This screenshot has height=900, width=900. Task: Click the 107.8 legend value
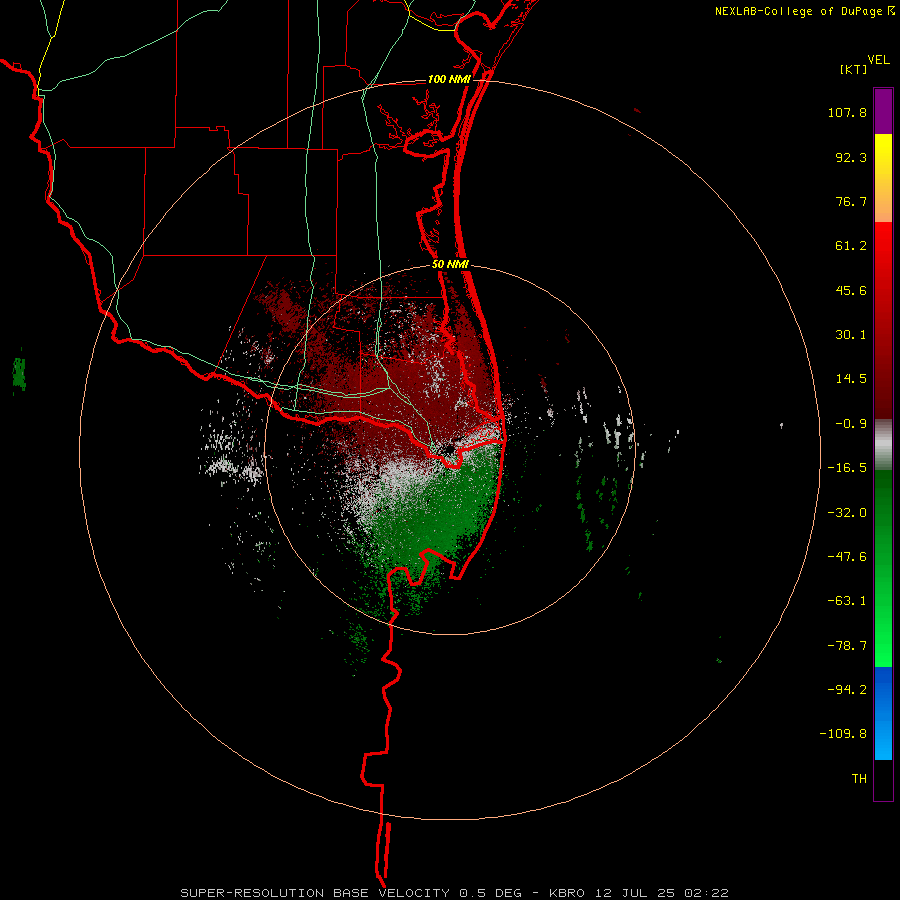point(847,112)
